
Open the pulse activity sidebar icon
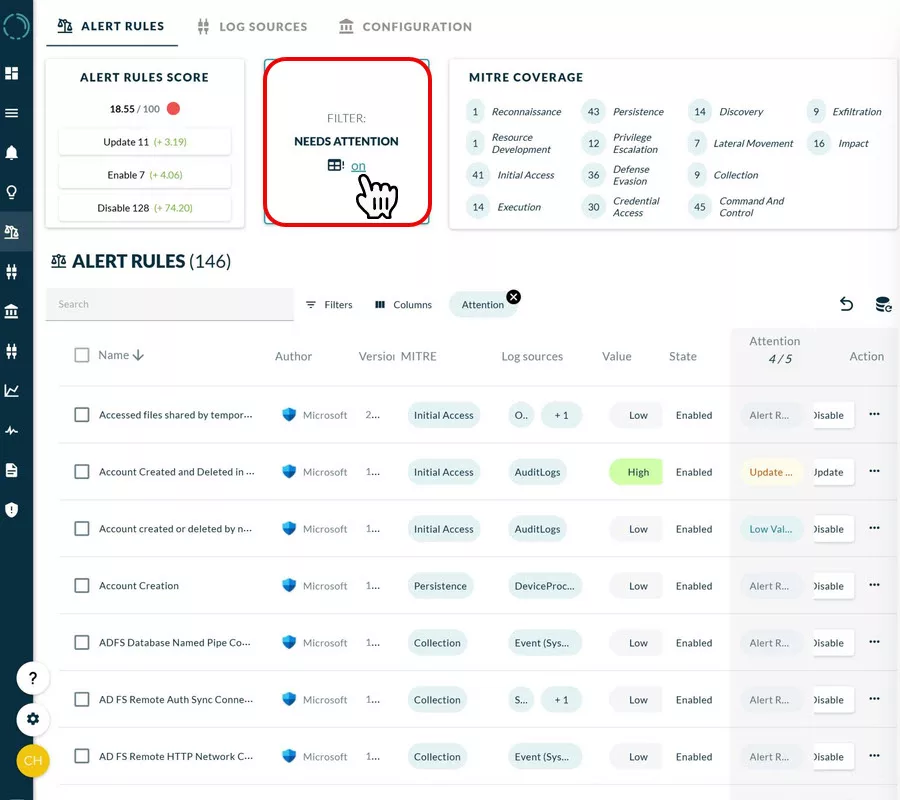pos(11,430)
